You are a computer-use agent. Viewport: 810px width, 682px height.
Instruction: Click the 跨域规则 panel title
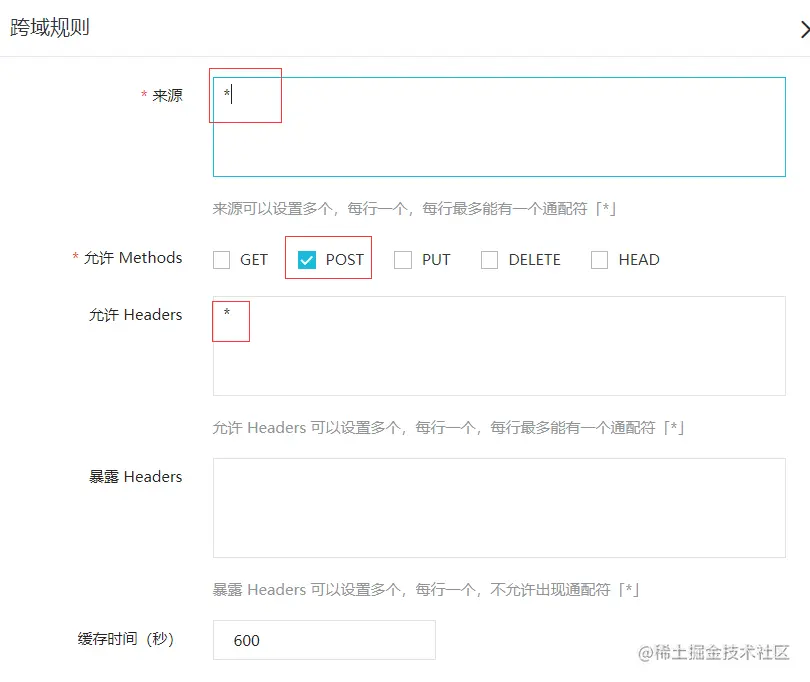[50, 27]
